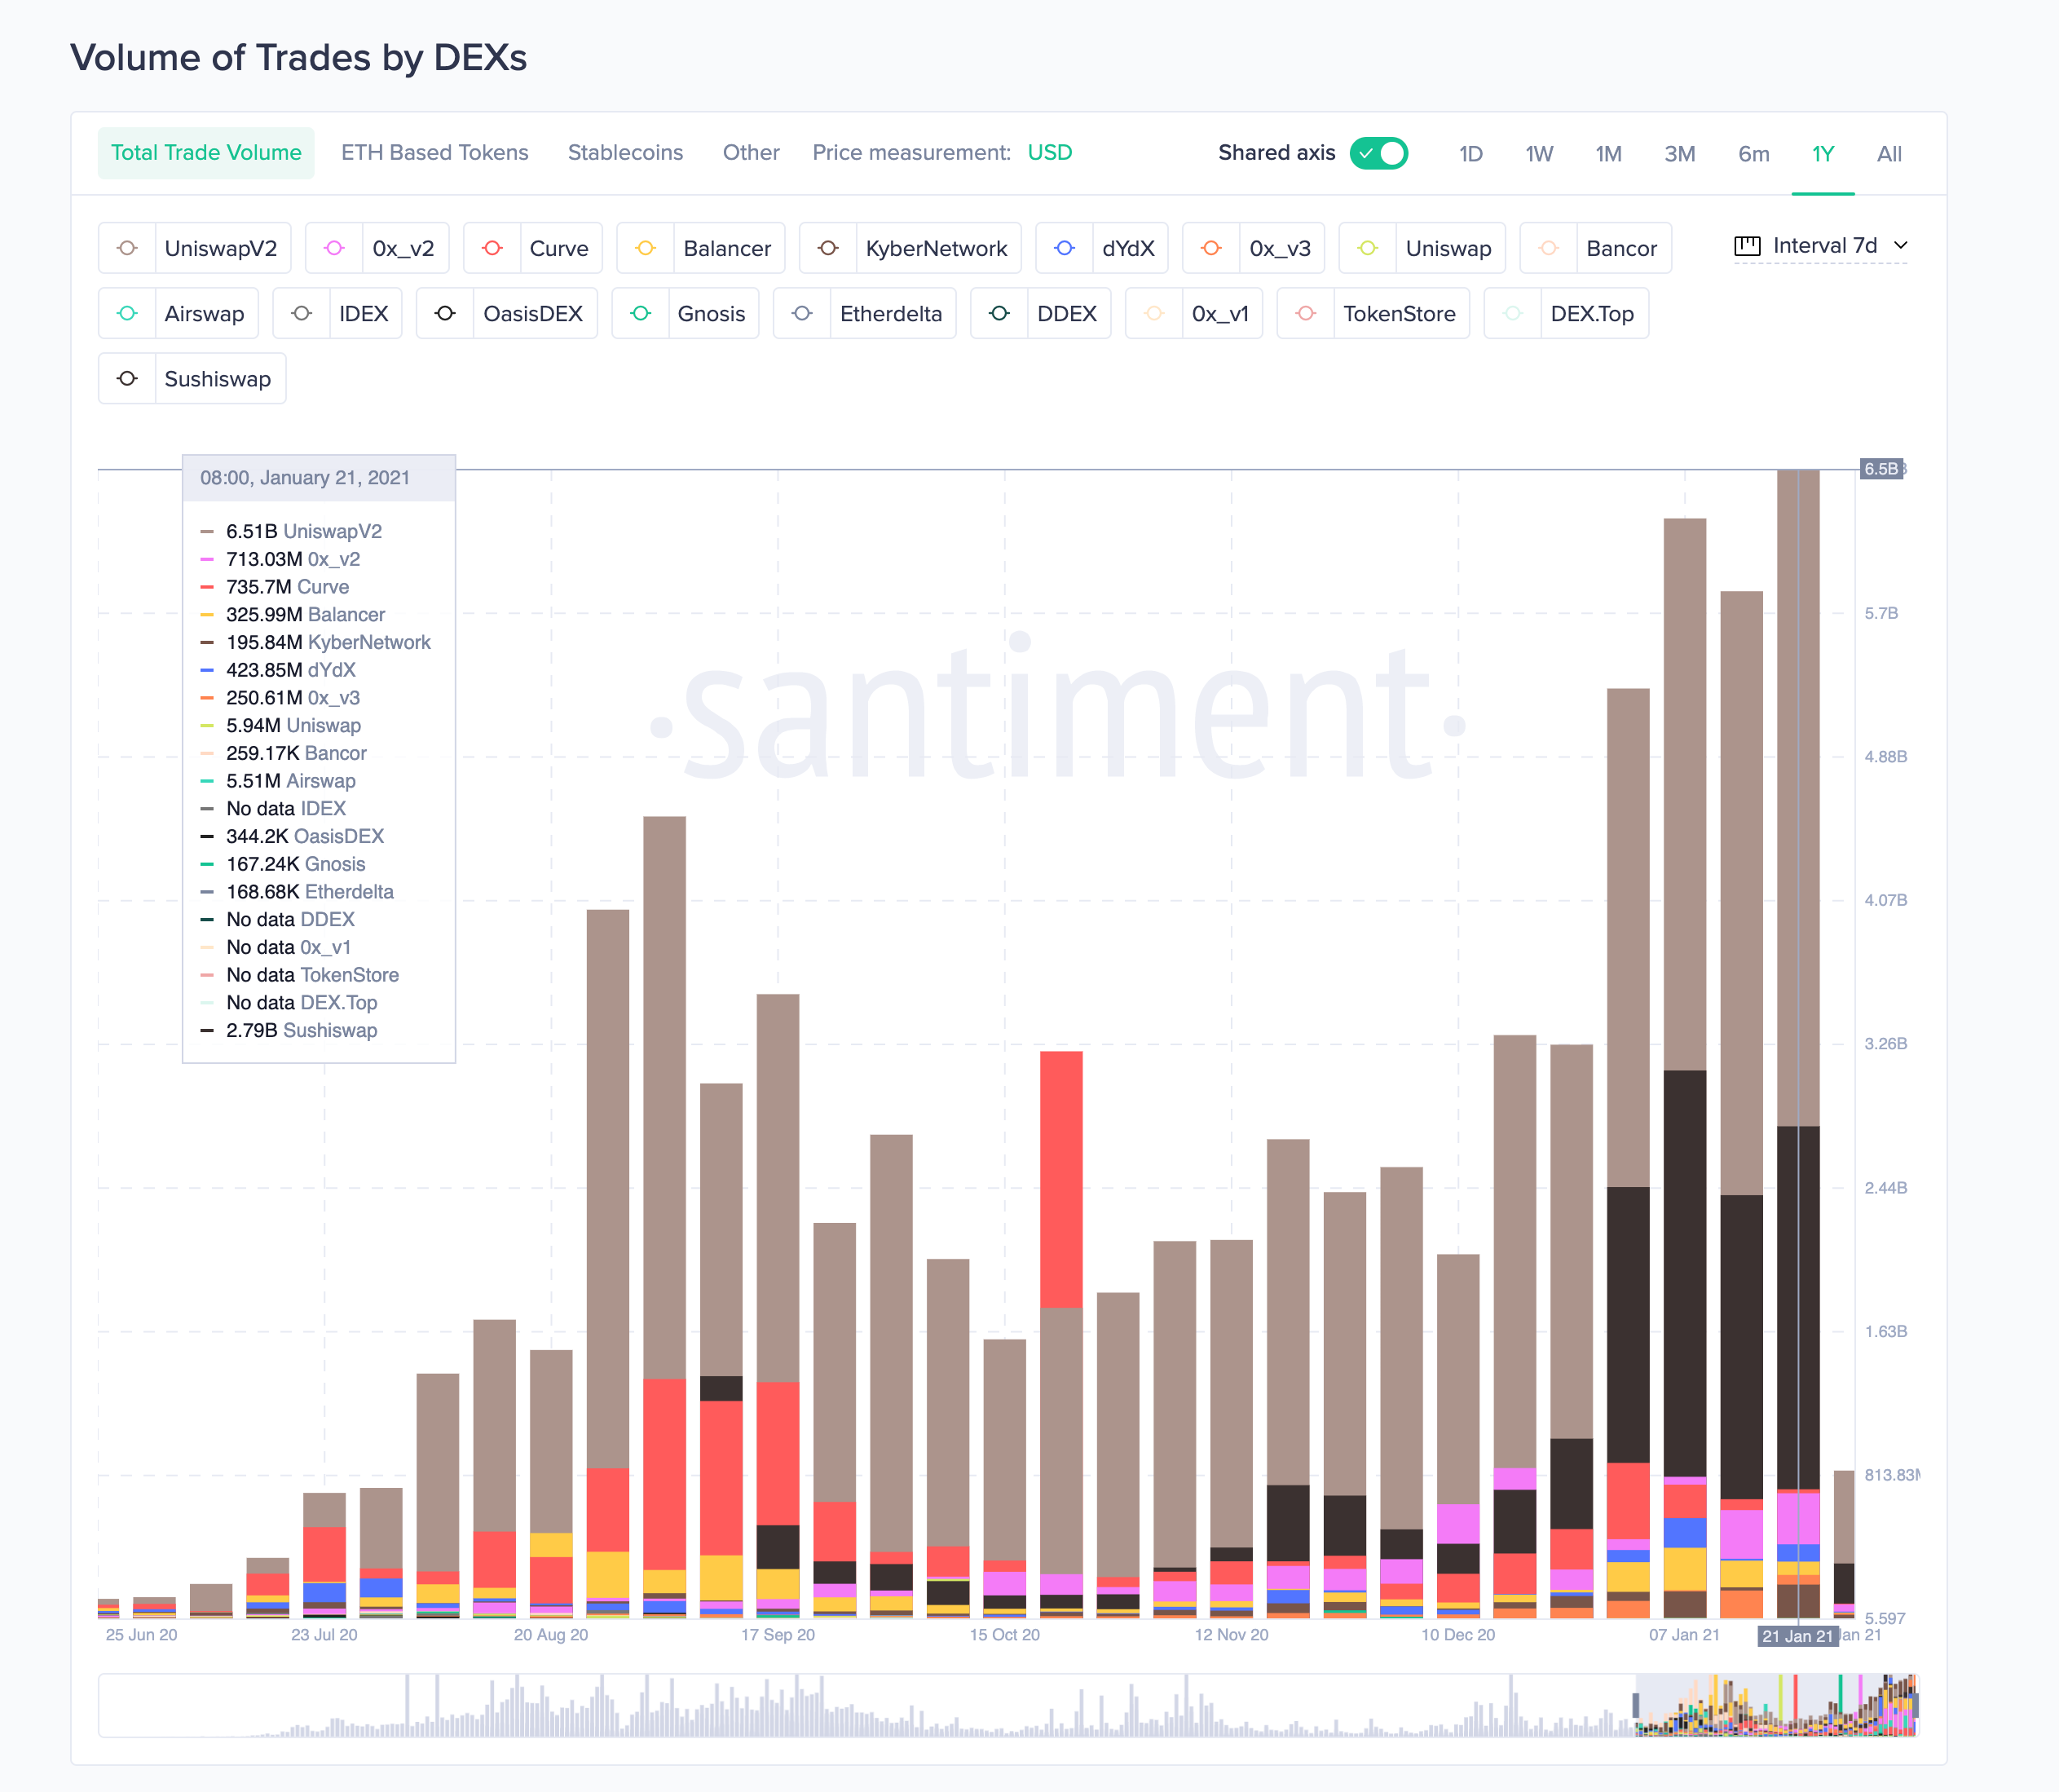Click the Sushiswap legend marker
The width and height of the screenshot is (2059, 1792).
(127, 379)
